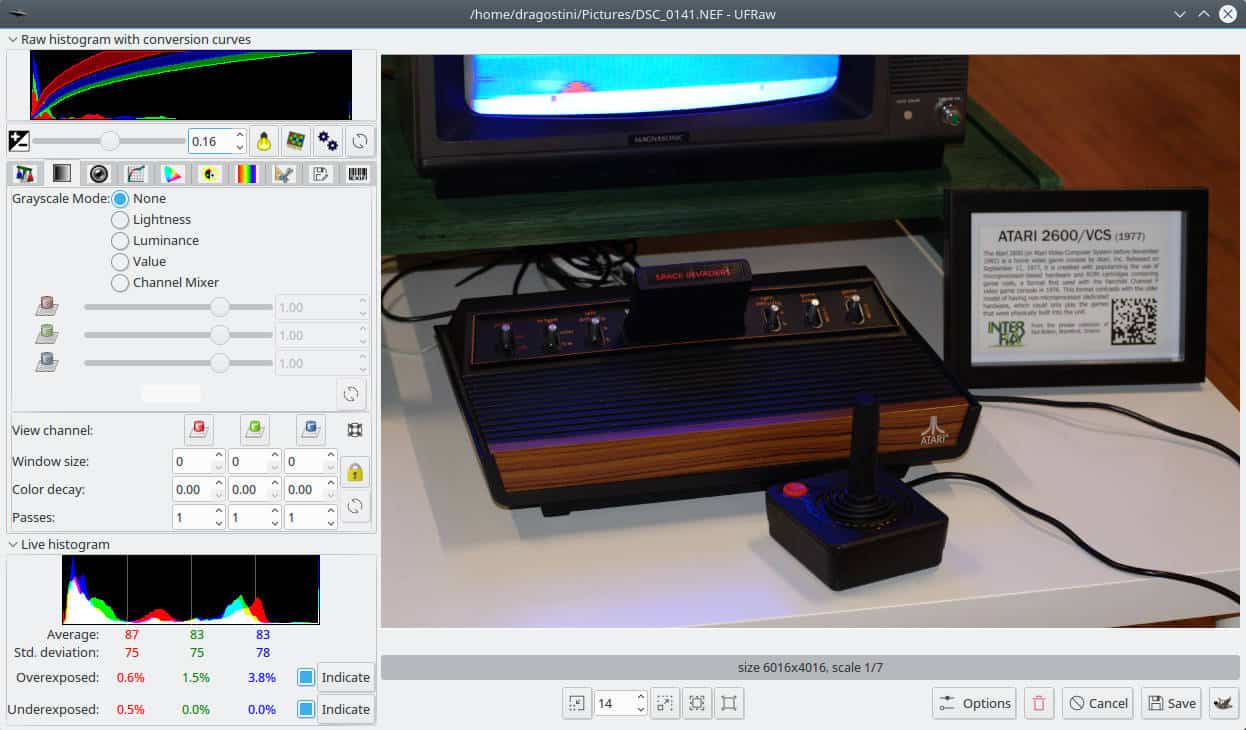Viewport: 1246px width, 730px height.
Task: Open the EXIF barcode tab
Action: tap(357, 174)
